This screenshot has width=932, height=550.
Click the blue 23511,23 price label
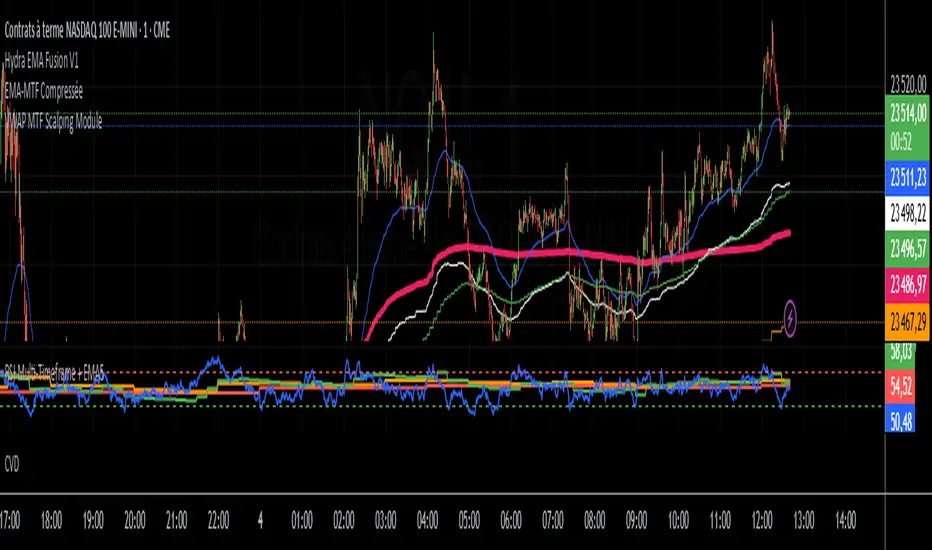pyautogui.click(x=908, y=177)
